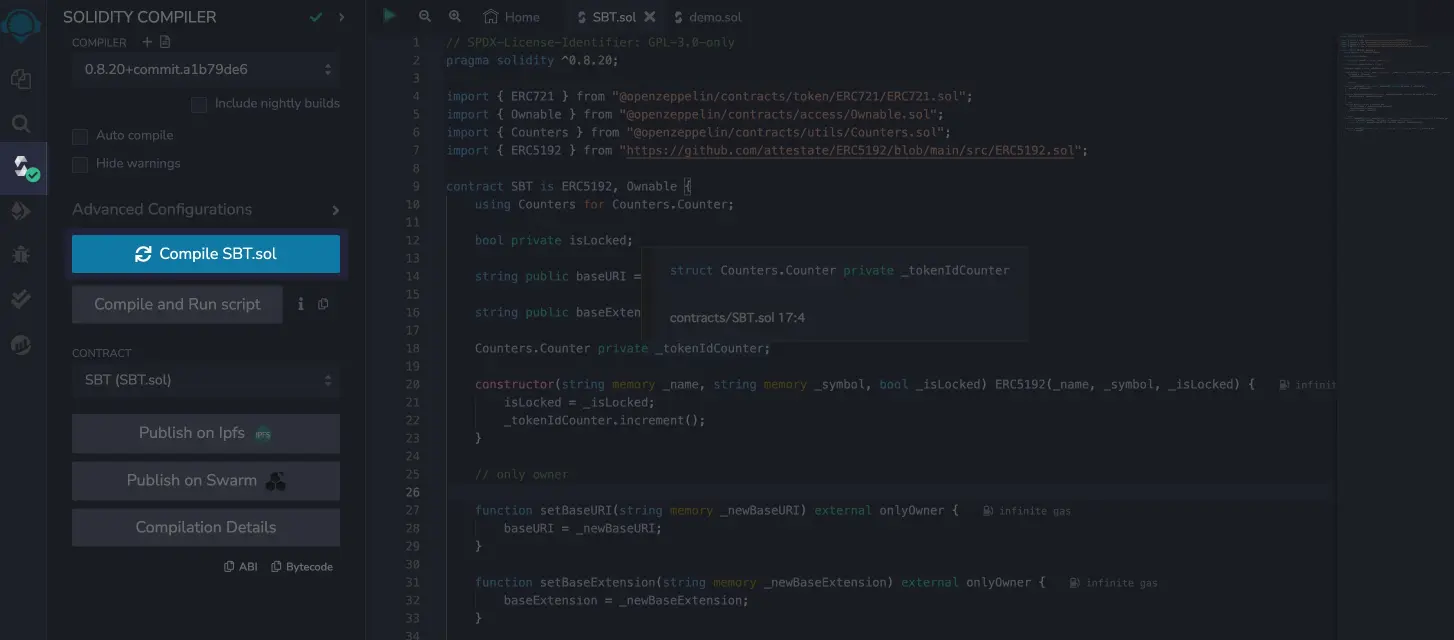Zoom in the editor font size
1454x640 pixels.
[455, 17]
